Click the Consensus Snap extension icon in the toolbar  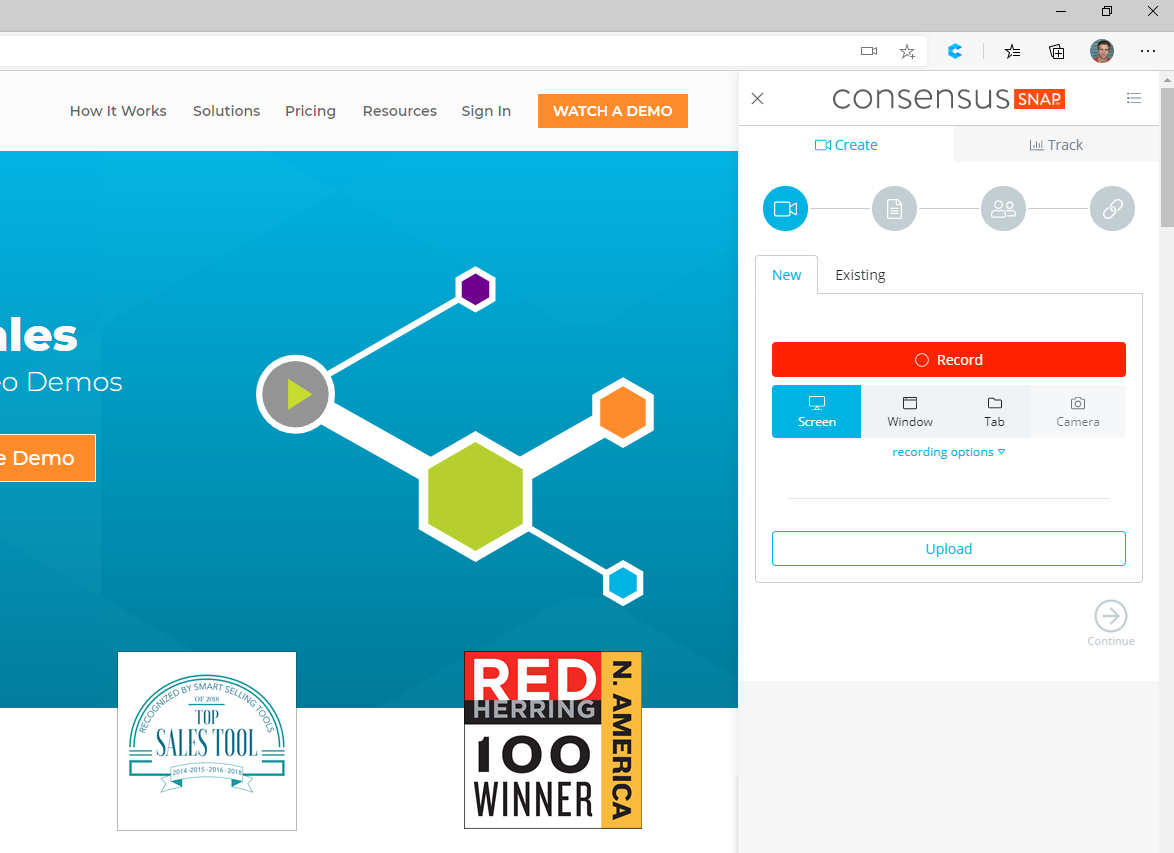[955, 51]
